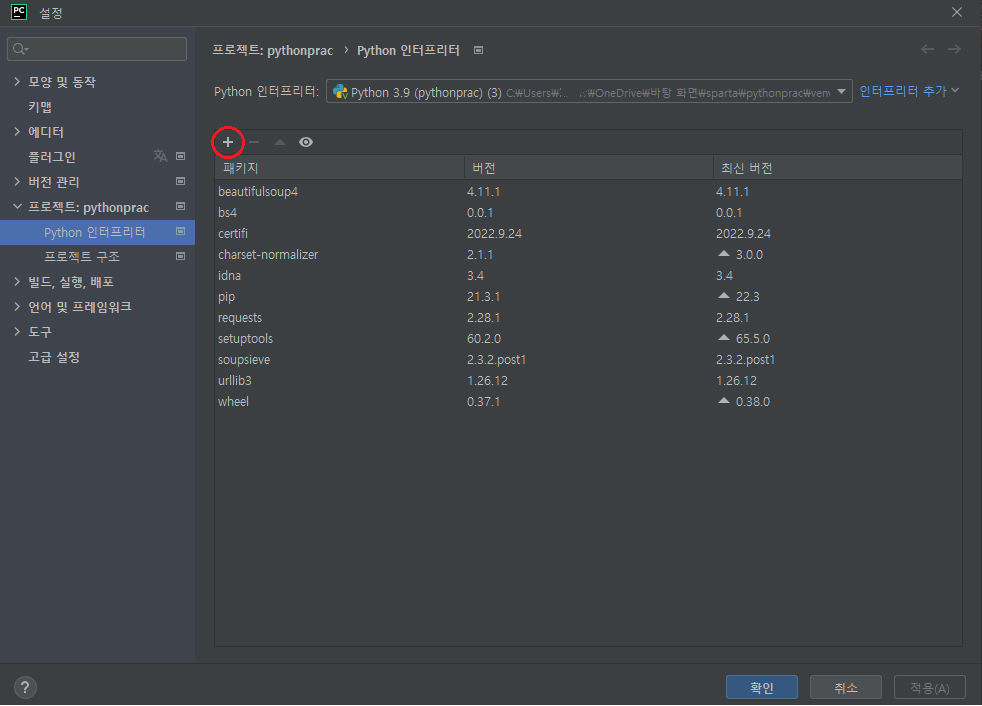982x706 pixels.
Task: Open the Python 인터프리터 dropdown
Action: (589, 91)
